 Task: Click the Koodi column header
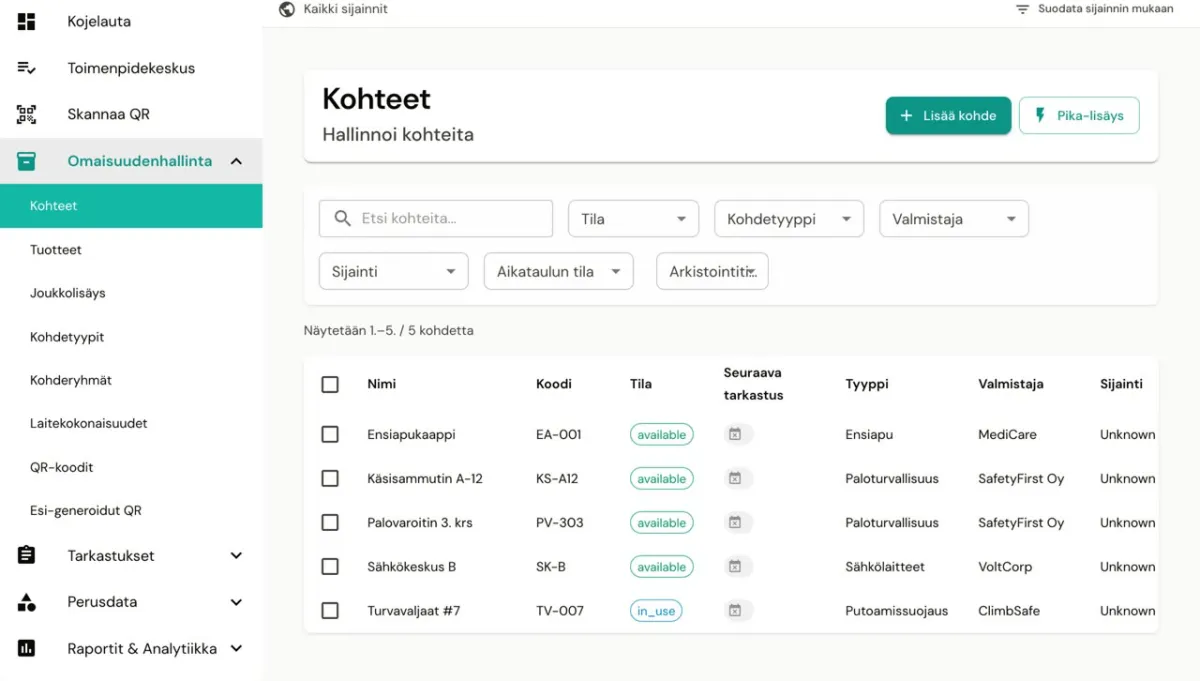click(554, 384)
